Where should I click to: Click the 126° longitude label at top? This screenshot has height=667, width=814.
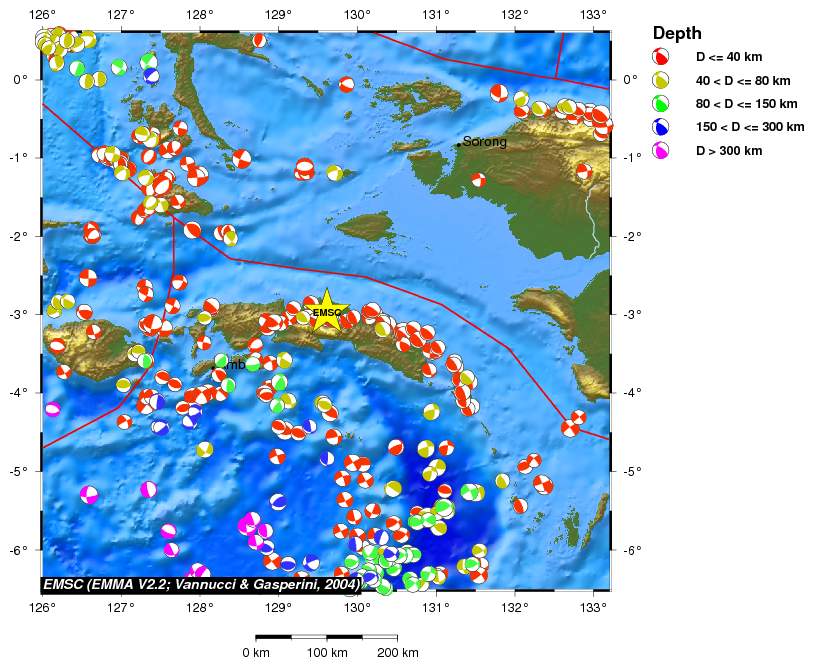click(x=42, y=14)
